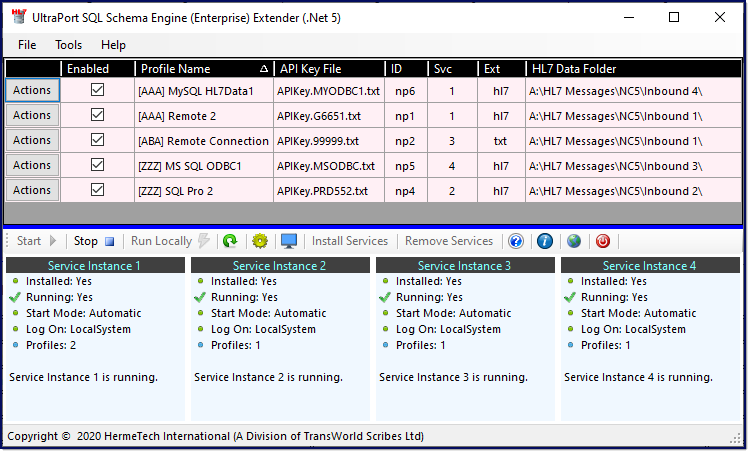Screen dimensions: 750x453
Task: Click the Start toolbar button
Action: [36, 241]
